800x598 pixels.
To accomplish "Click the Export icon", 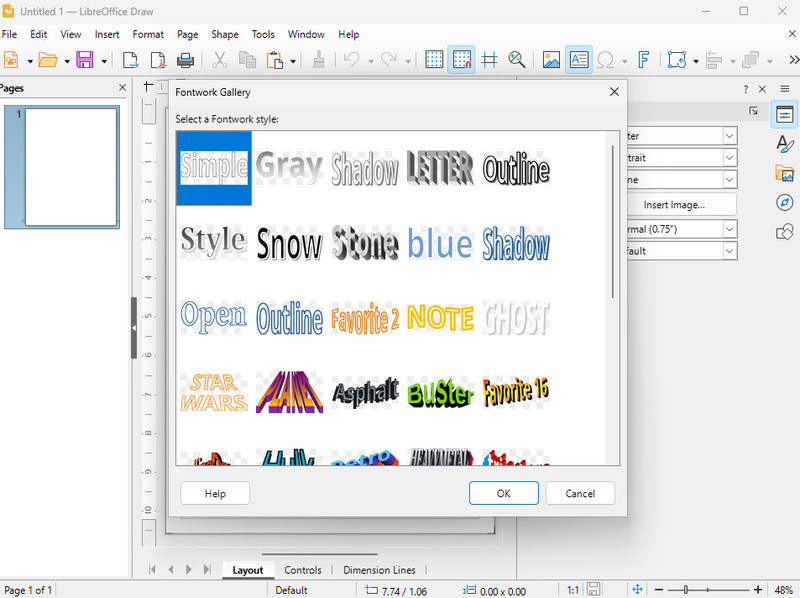I will pyautogui.click(x=131, y=60).
